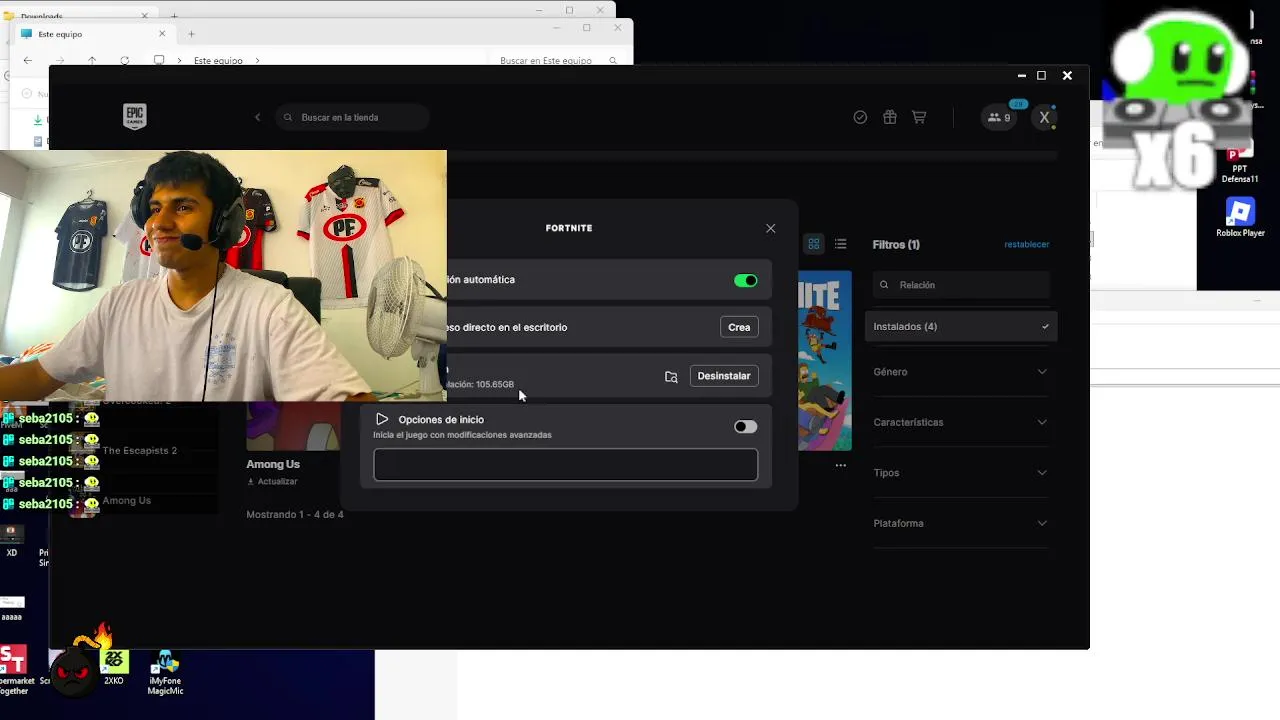Open the shopping cart icon

[919, 117]
